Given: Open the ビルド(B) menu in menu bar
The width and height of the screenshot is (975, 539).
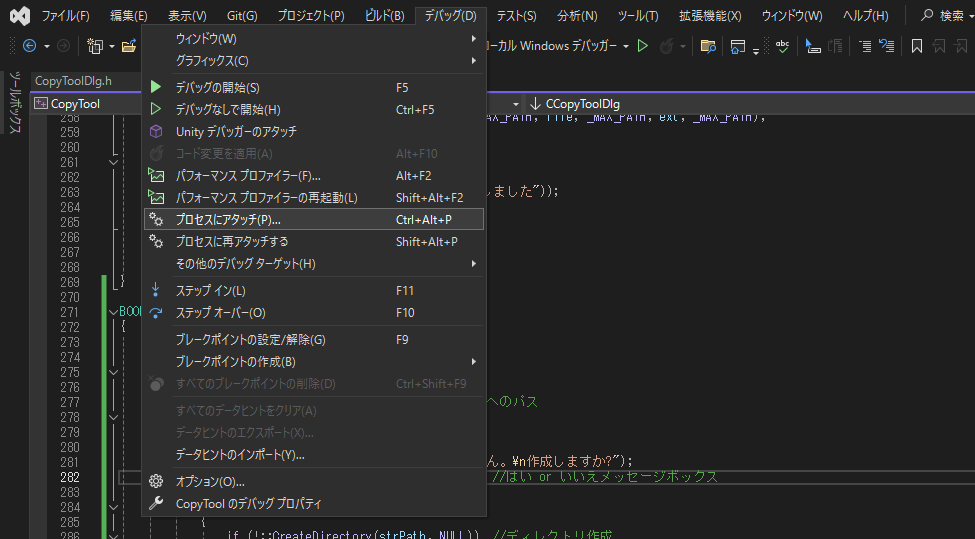Looking at the screenshot, I should point(385,16).
